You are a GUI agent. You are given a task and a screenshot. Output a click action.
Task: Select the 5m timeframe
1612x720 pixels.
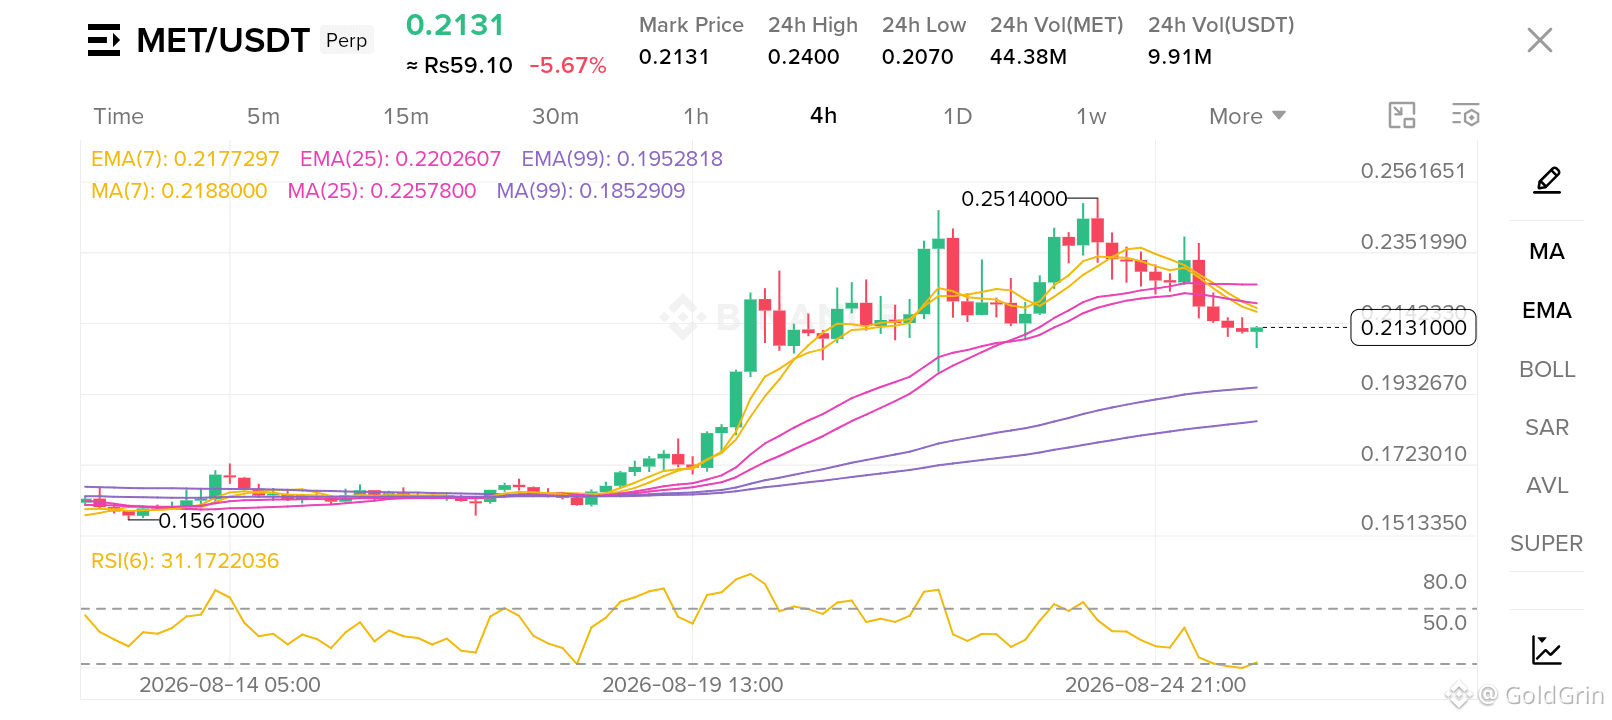(x=263, y=116)
